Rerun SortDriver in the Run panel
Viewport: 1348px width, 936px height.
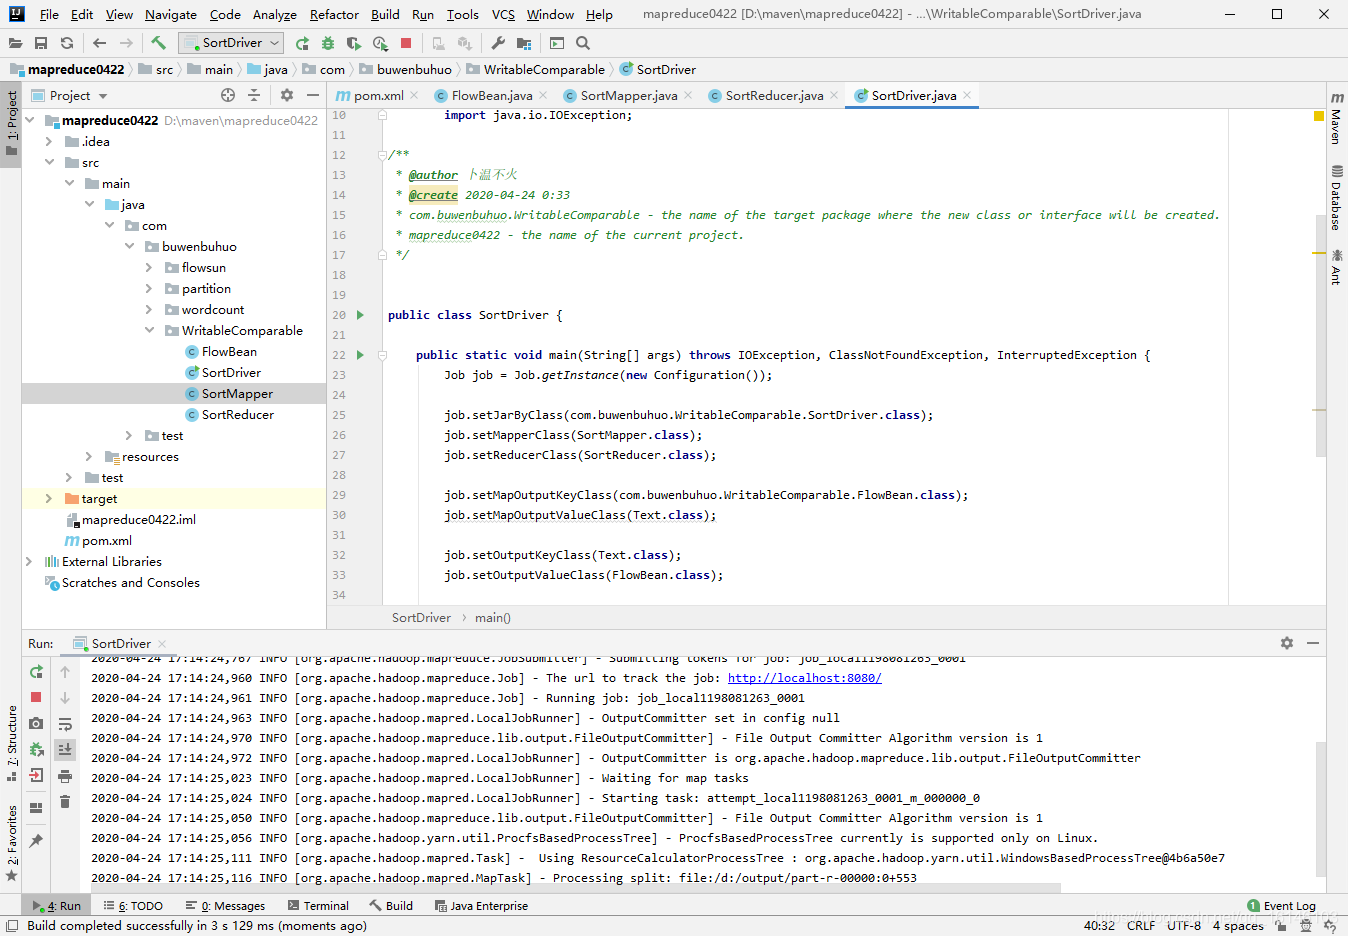(x=36, y=672)
